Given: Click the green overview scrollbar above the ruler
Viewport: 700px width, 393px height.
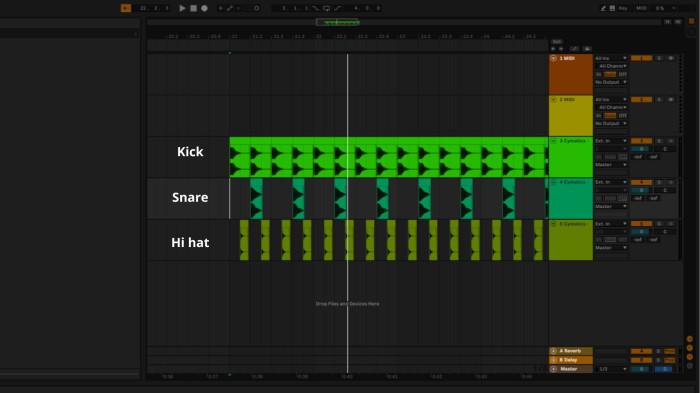Looking at the screenshot, I should [x=338, y=22].
